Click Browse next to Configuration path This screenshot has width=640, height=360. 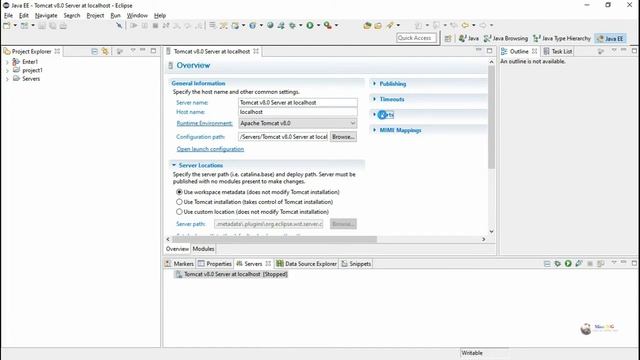pos(343,137)
